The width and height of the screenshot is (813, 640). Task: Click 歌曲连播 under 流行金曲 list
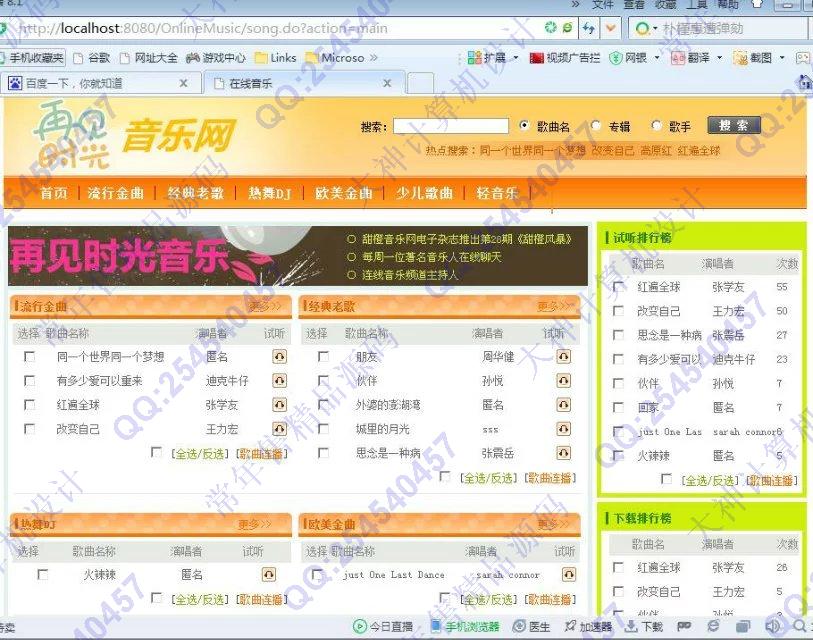tap(261, 454)
